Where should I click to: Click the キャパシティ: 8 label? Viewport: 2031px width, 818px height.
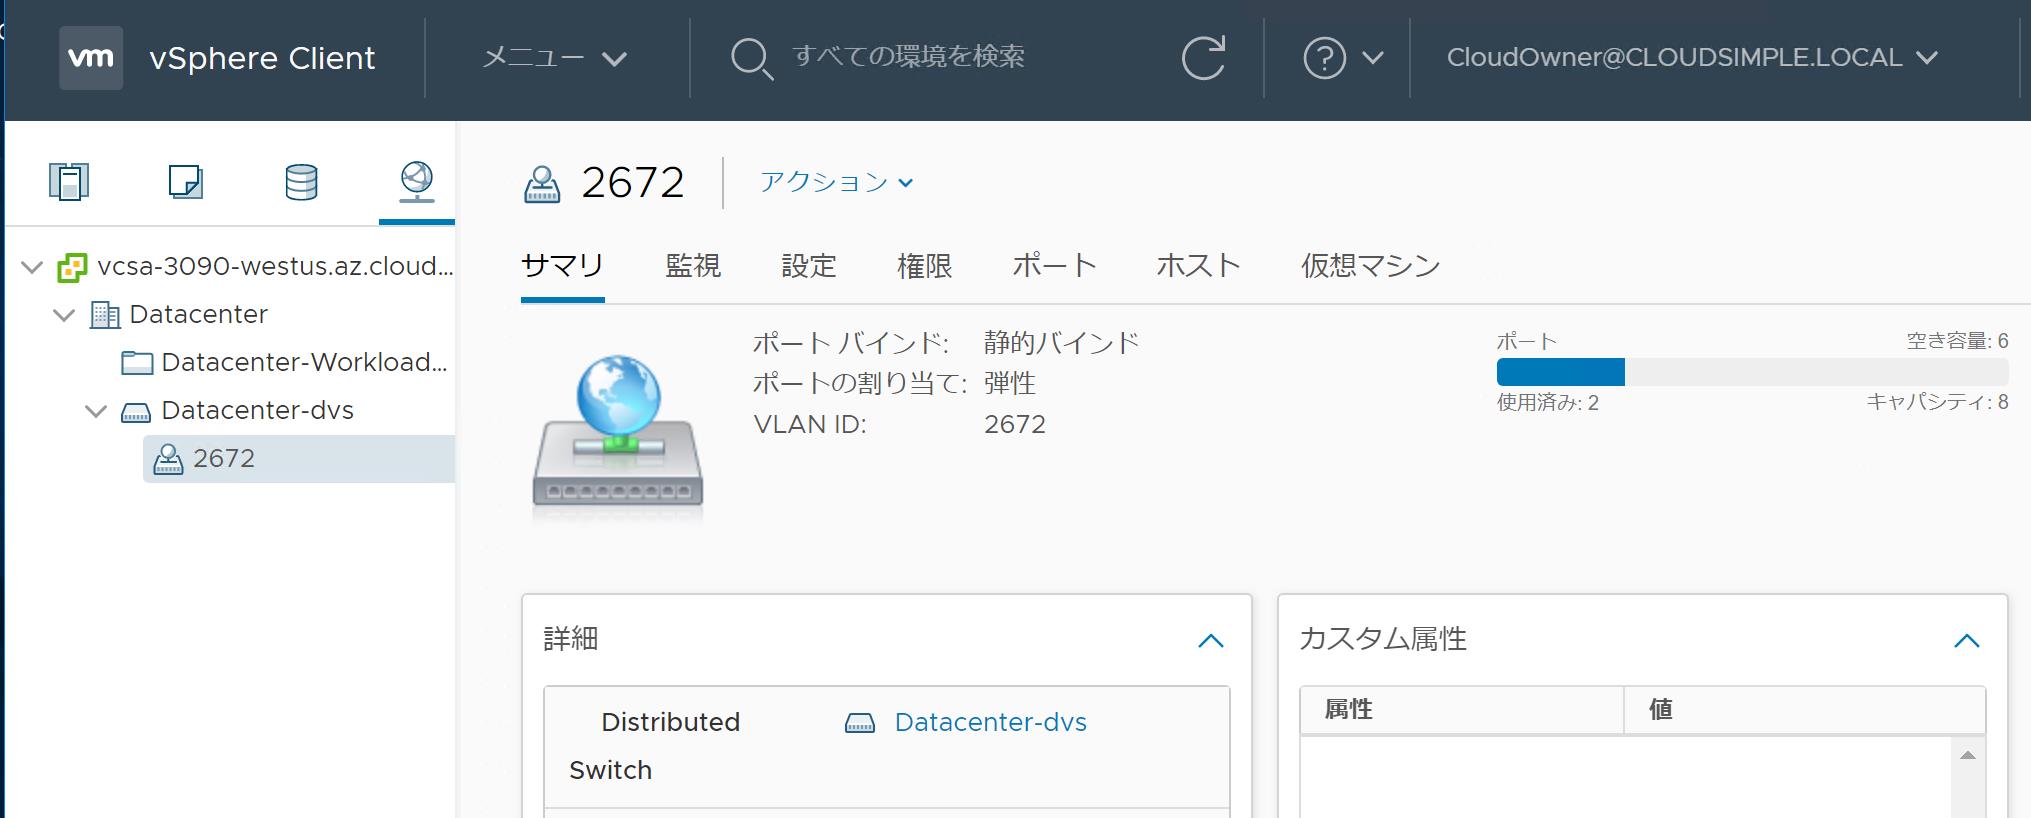tap(1937, 402)
